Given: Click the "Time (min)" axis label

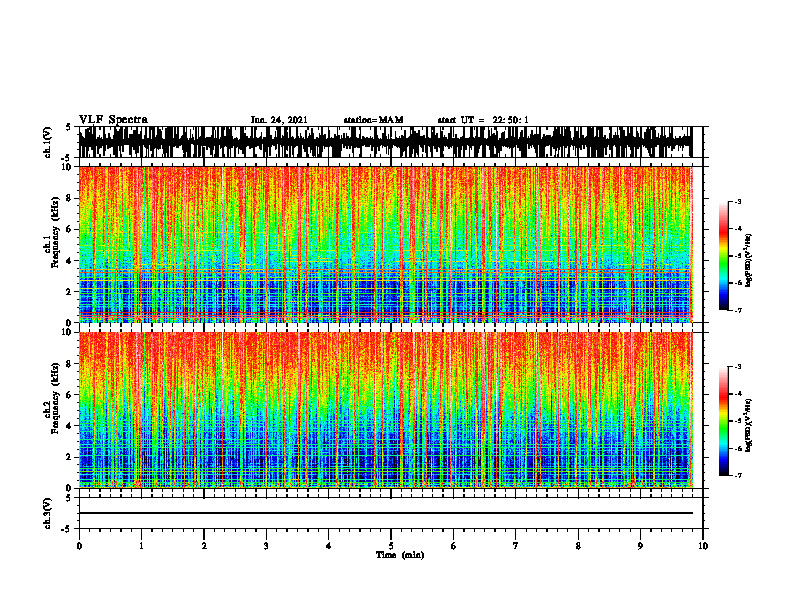Looking at the screenshot, I should click(400, 555).
